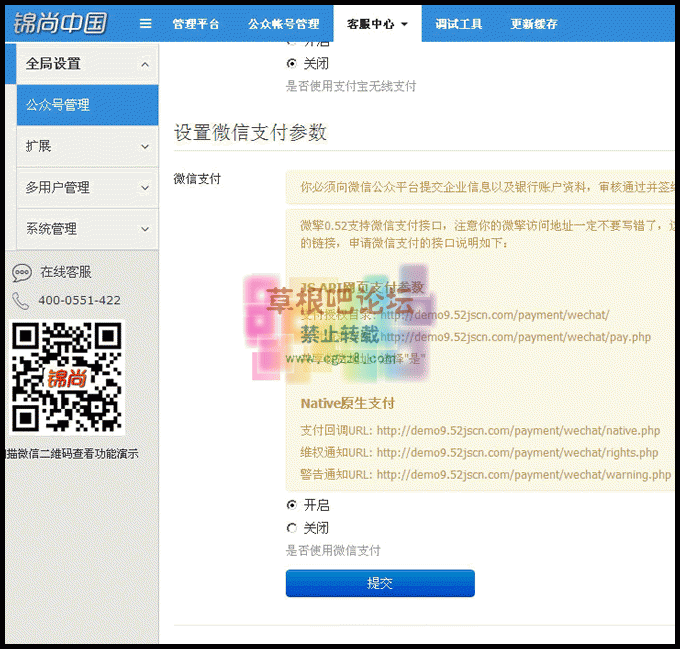Open the 客服中心 dropdown menu
Image resolution: width=680 pixels, height=649 pixels.
coord(377,24)
